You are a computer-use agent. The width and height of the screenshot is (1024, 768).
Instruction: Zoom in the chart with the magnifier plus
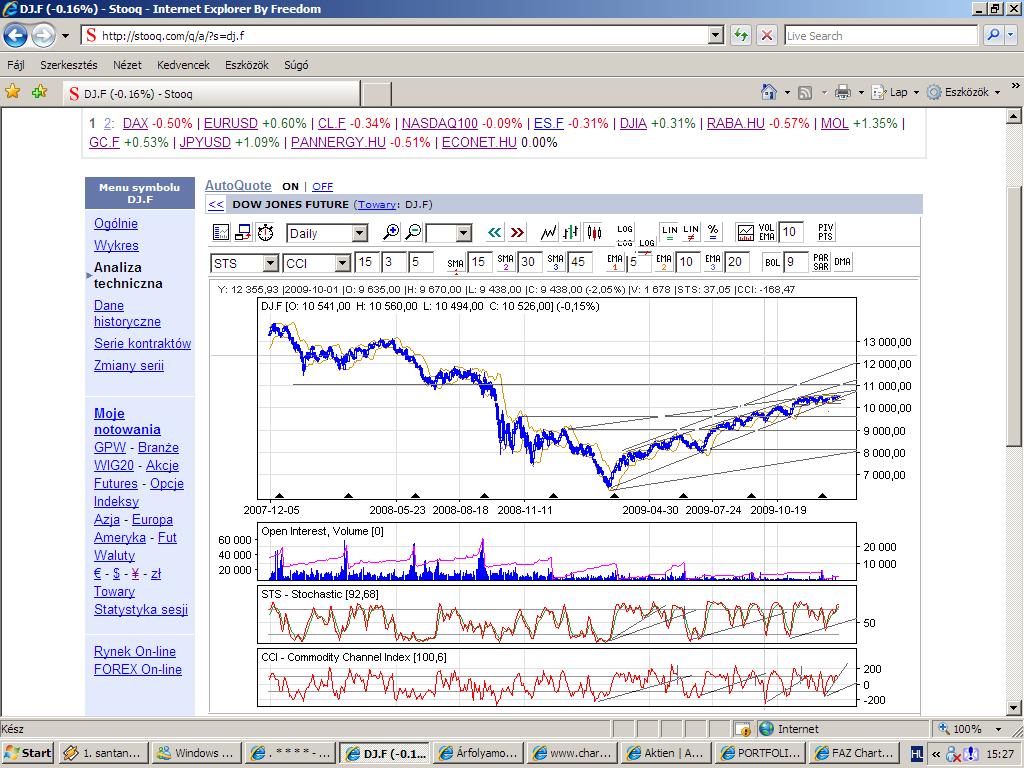click(x=391, y=232)
